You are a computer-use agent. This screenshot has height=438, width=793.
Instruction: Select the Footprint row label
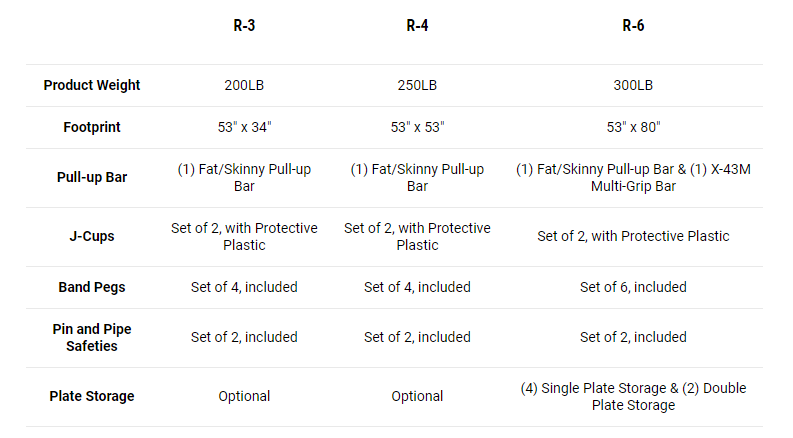click(x=92, y=127)
